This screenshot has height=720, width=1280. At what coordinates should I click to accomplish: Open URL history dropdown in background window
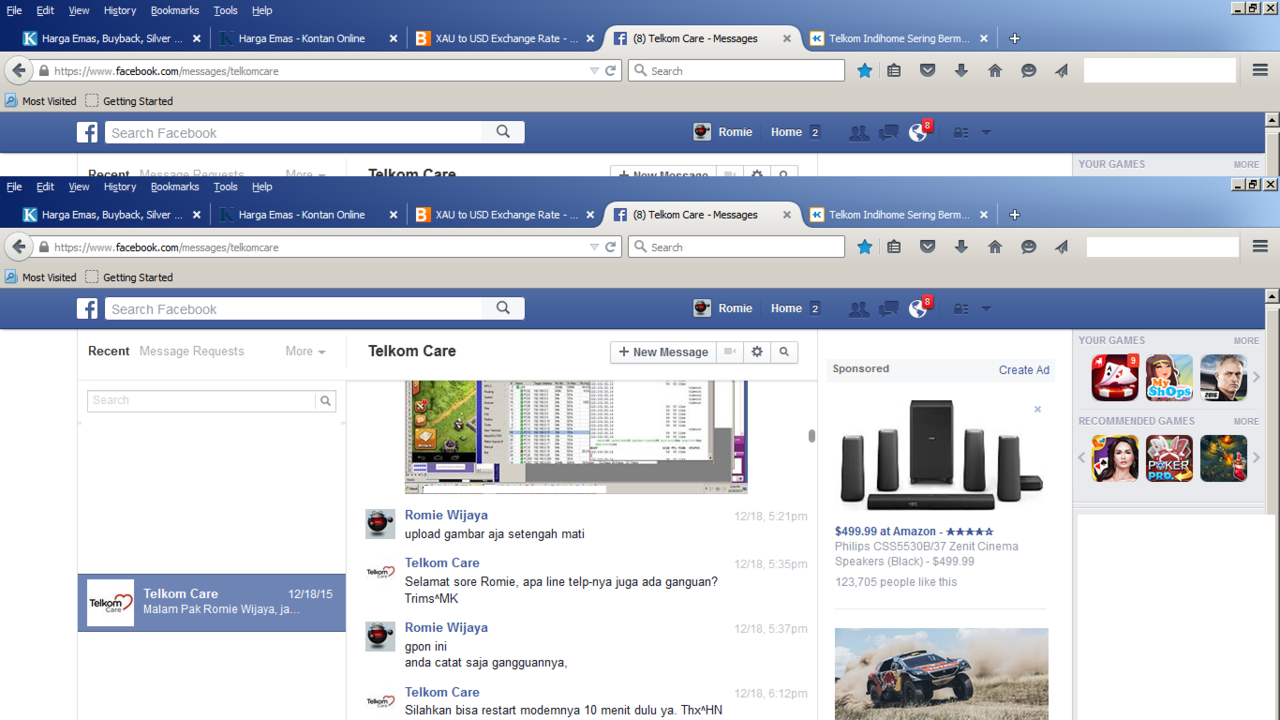(594, 71)
